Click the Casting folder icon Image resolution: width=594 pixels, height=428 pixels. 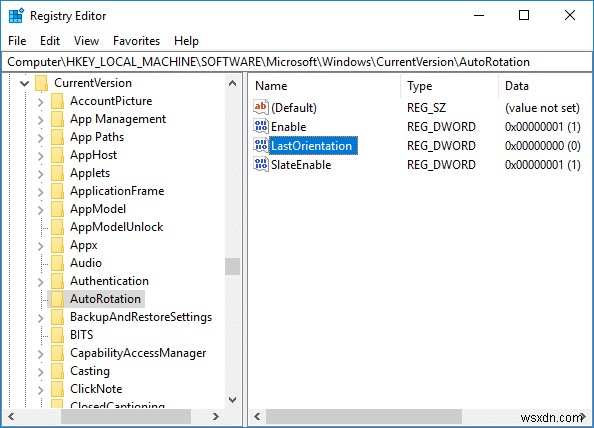tap(57, 371)
